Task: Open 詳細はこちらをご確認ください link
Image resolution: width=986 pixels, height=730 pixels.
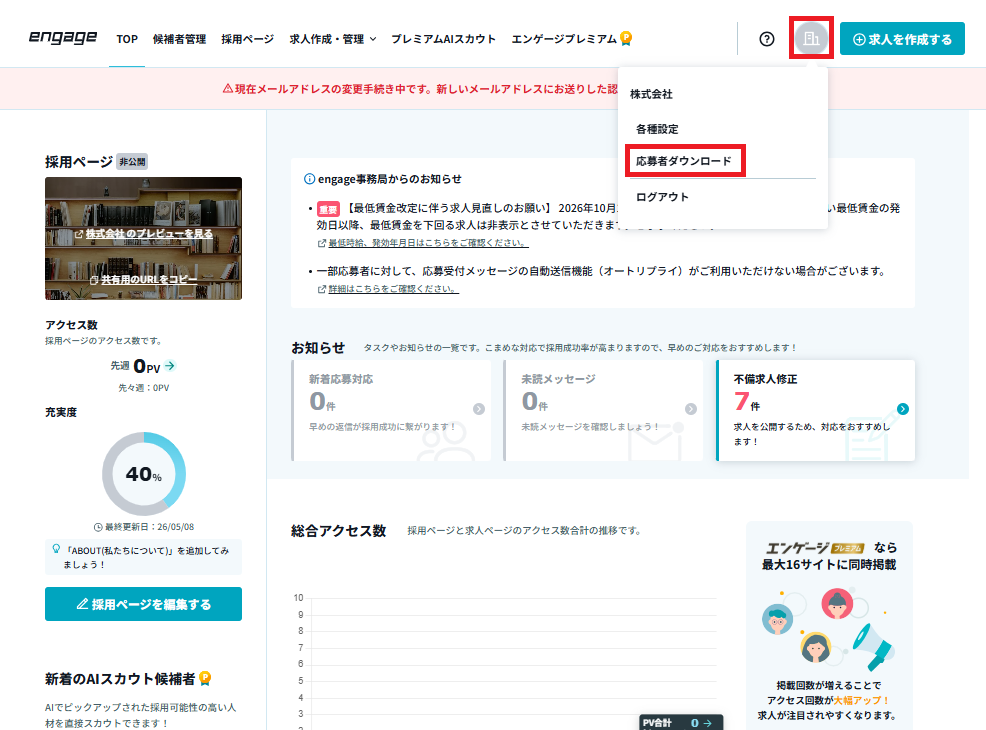Action: (388, 289)
